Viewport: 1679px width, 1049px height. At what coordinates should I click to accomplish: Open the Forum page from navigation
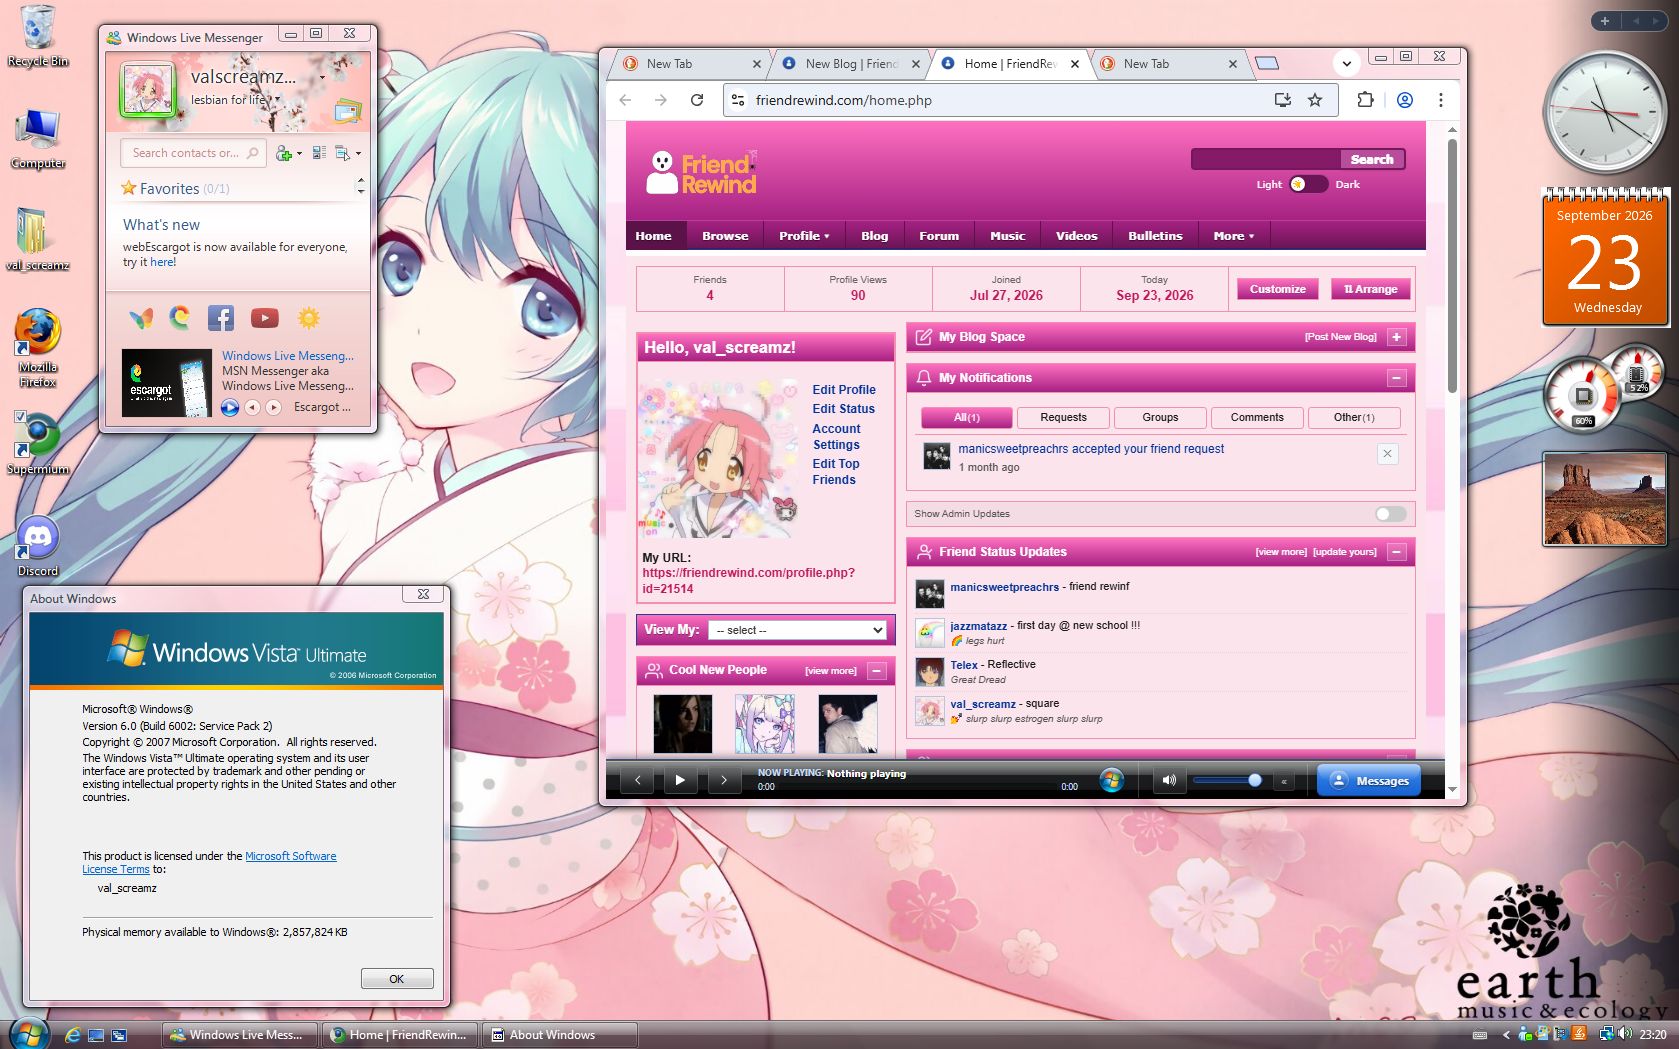tap(938, 236)
